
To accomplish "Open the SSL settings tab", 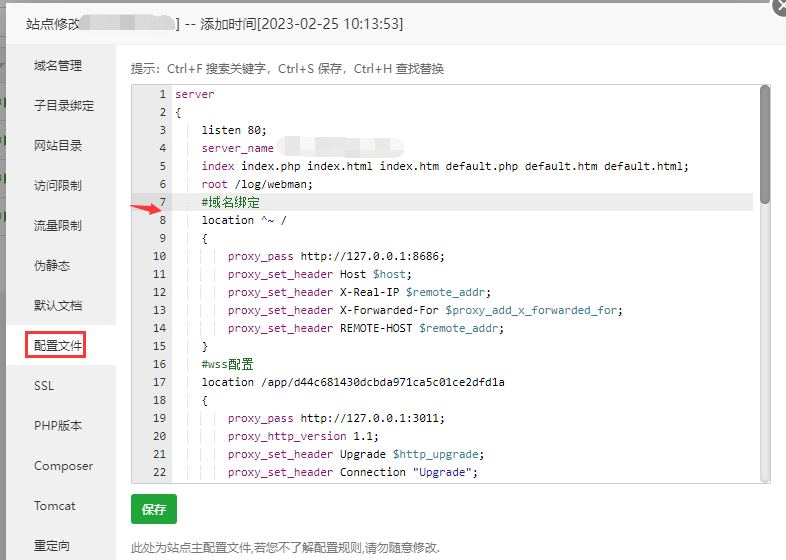I will (x=44, y=386).
